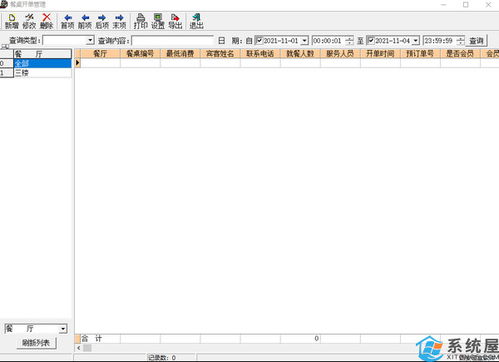This screenshot has width=499, height=362.
Task: Click in the 23:59:59 end time field
Action: coord(440,41)
